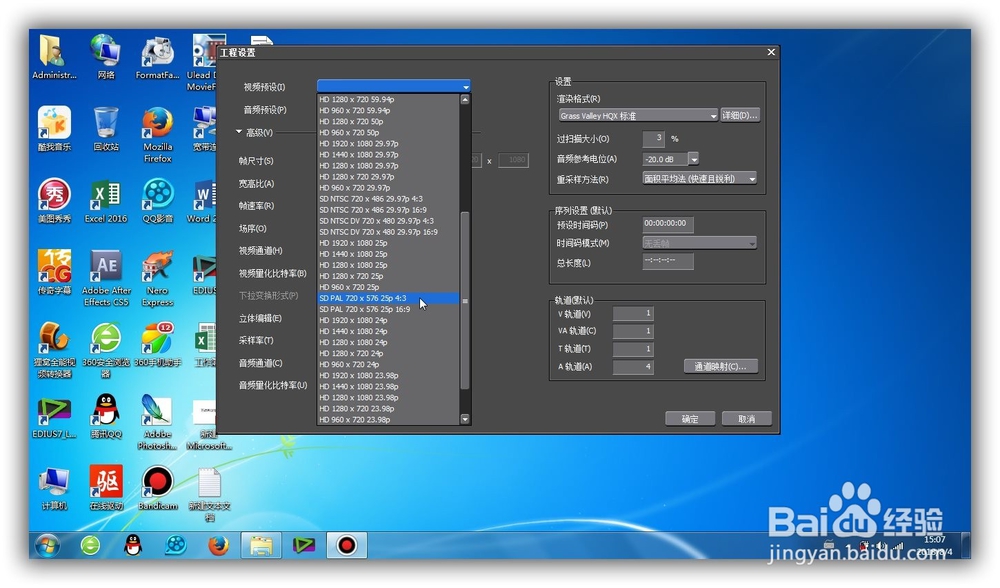Launch FormatFactory desktop shortcut
This screenshot has height=588, width=1000.
point(158,57)
